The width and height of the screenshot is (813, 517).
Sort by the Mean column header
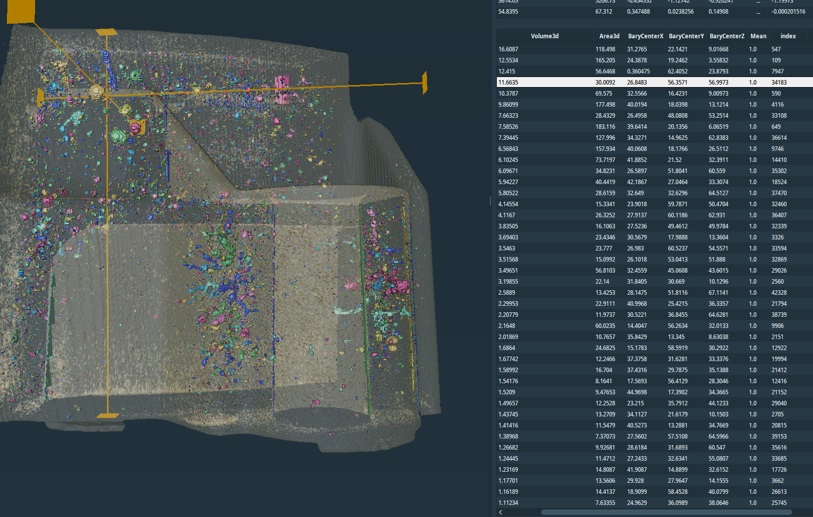(x=758, y=35)
